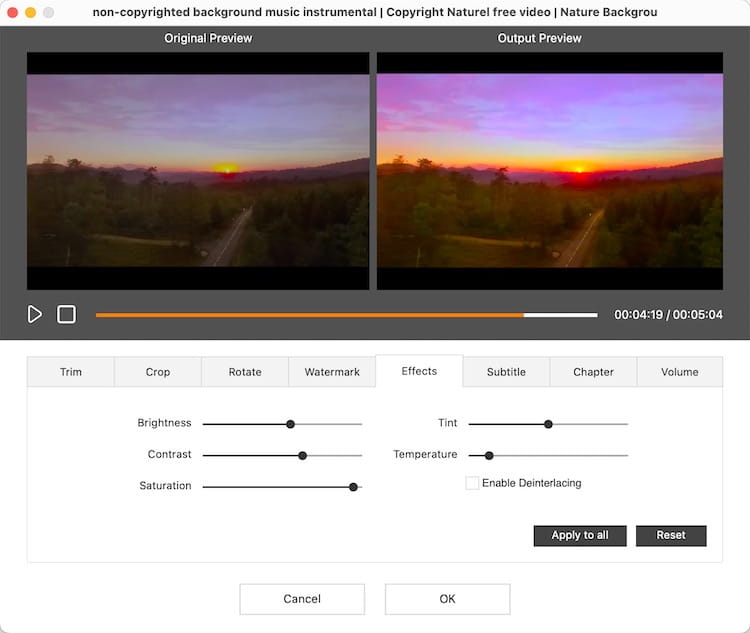Open the Trim tab
This screenshot has width=750, height=633.
pyautogui.click(x=71, y=372)
